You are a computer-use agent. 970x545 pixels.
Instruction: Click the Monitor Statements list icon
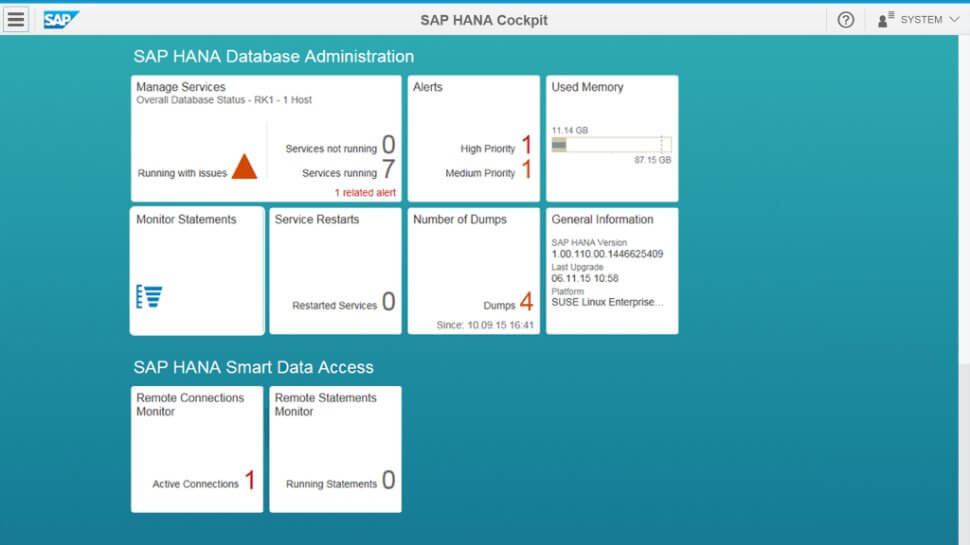coord(149,296)
